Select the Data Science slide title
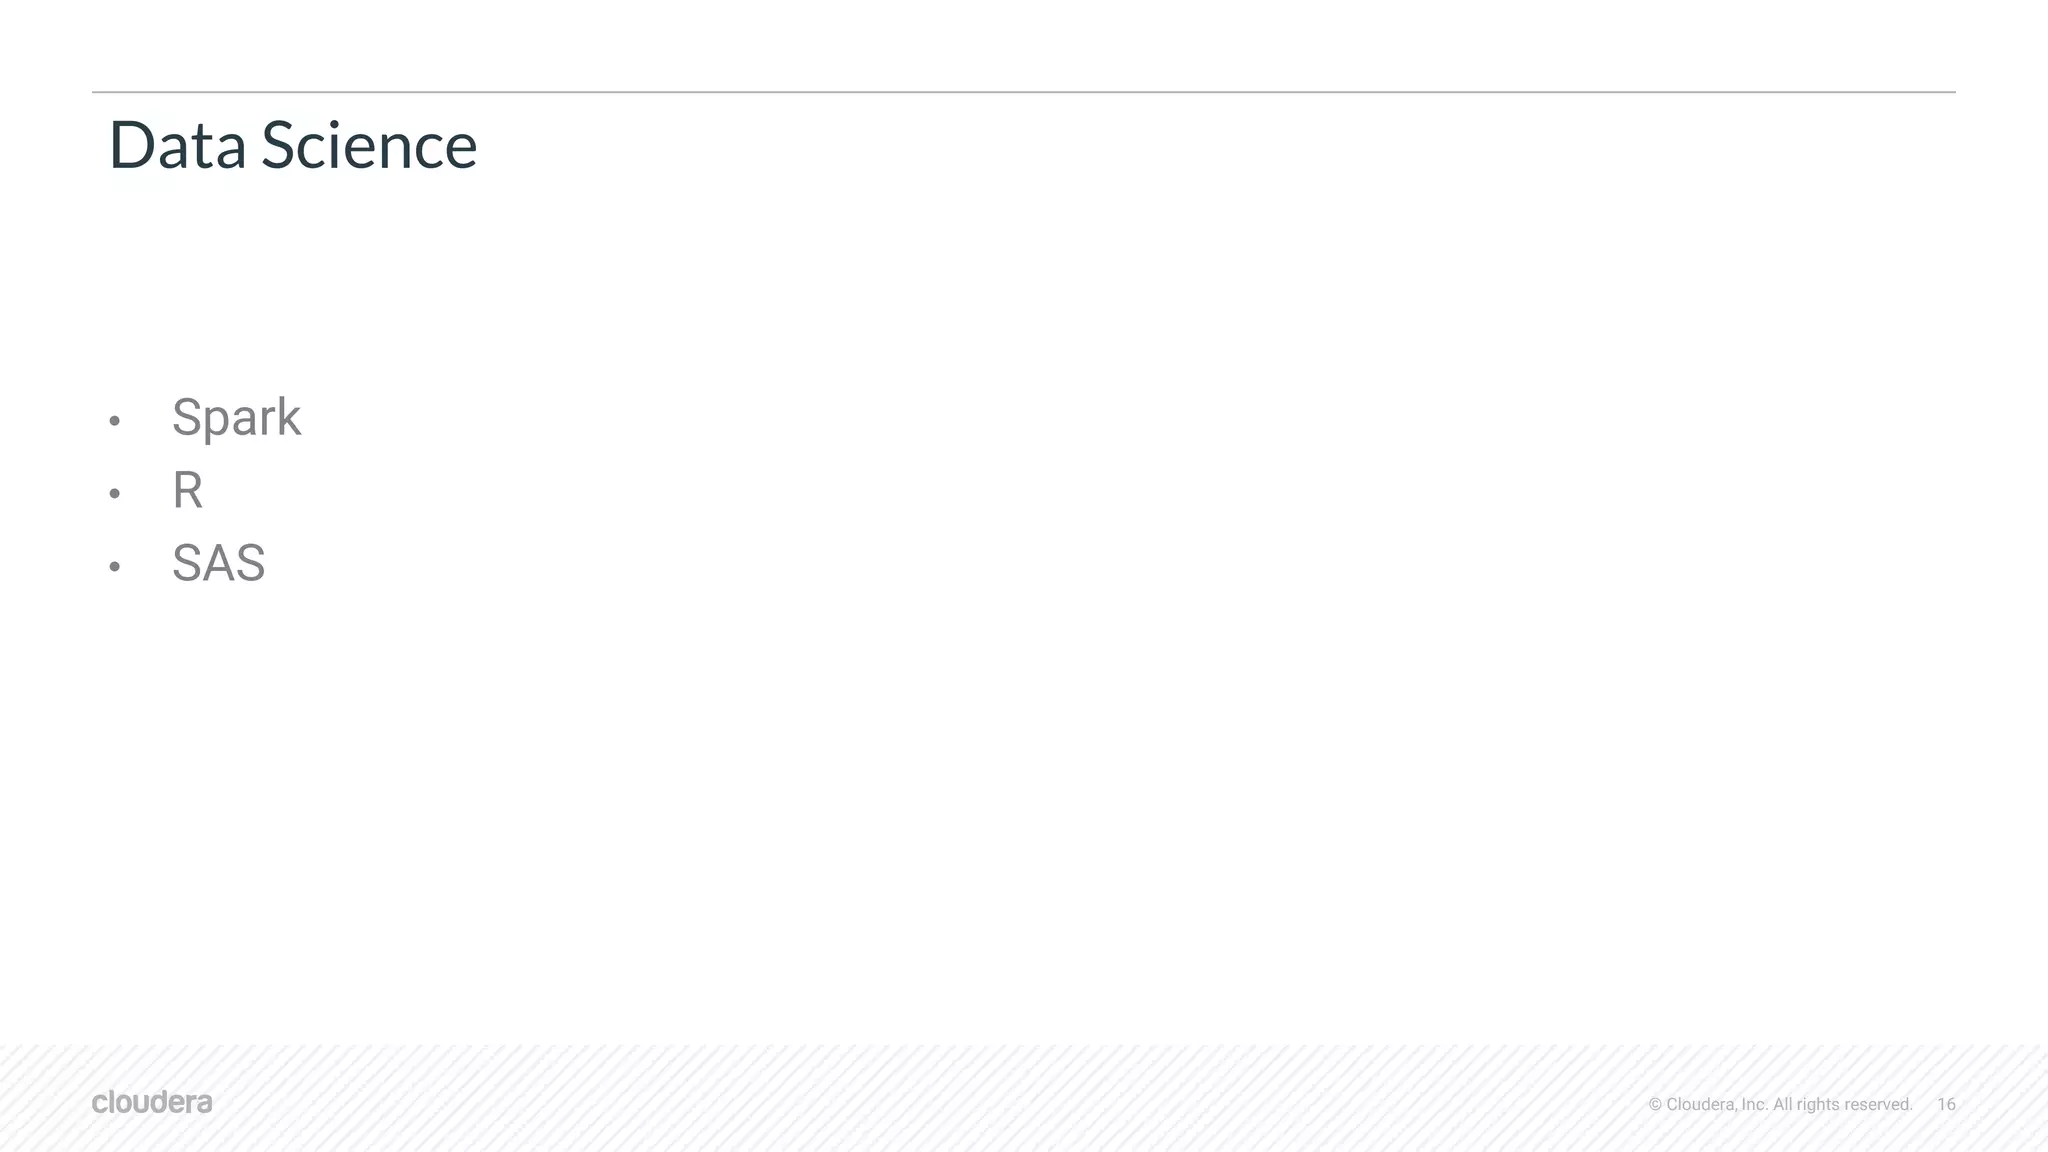This screenshot has width=2048, height=1152. [293, 145]
